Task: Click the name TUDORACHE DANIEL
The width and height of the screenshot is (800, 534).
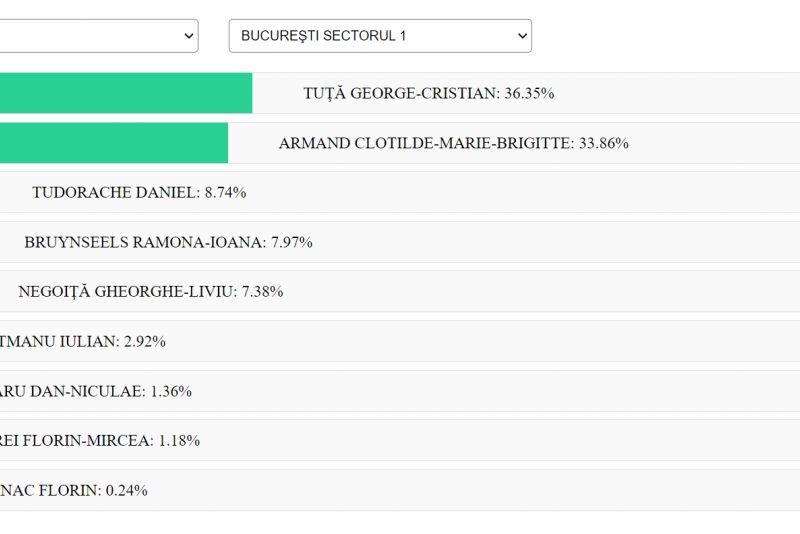Action: click(114, 192)
